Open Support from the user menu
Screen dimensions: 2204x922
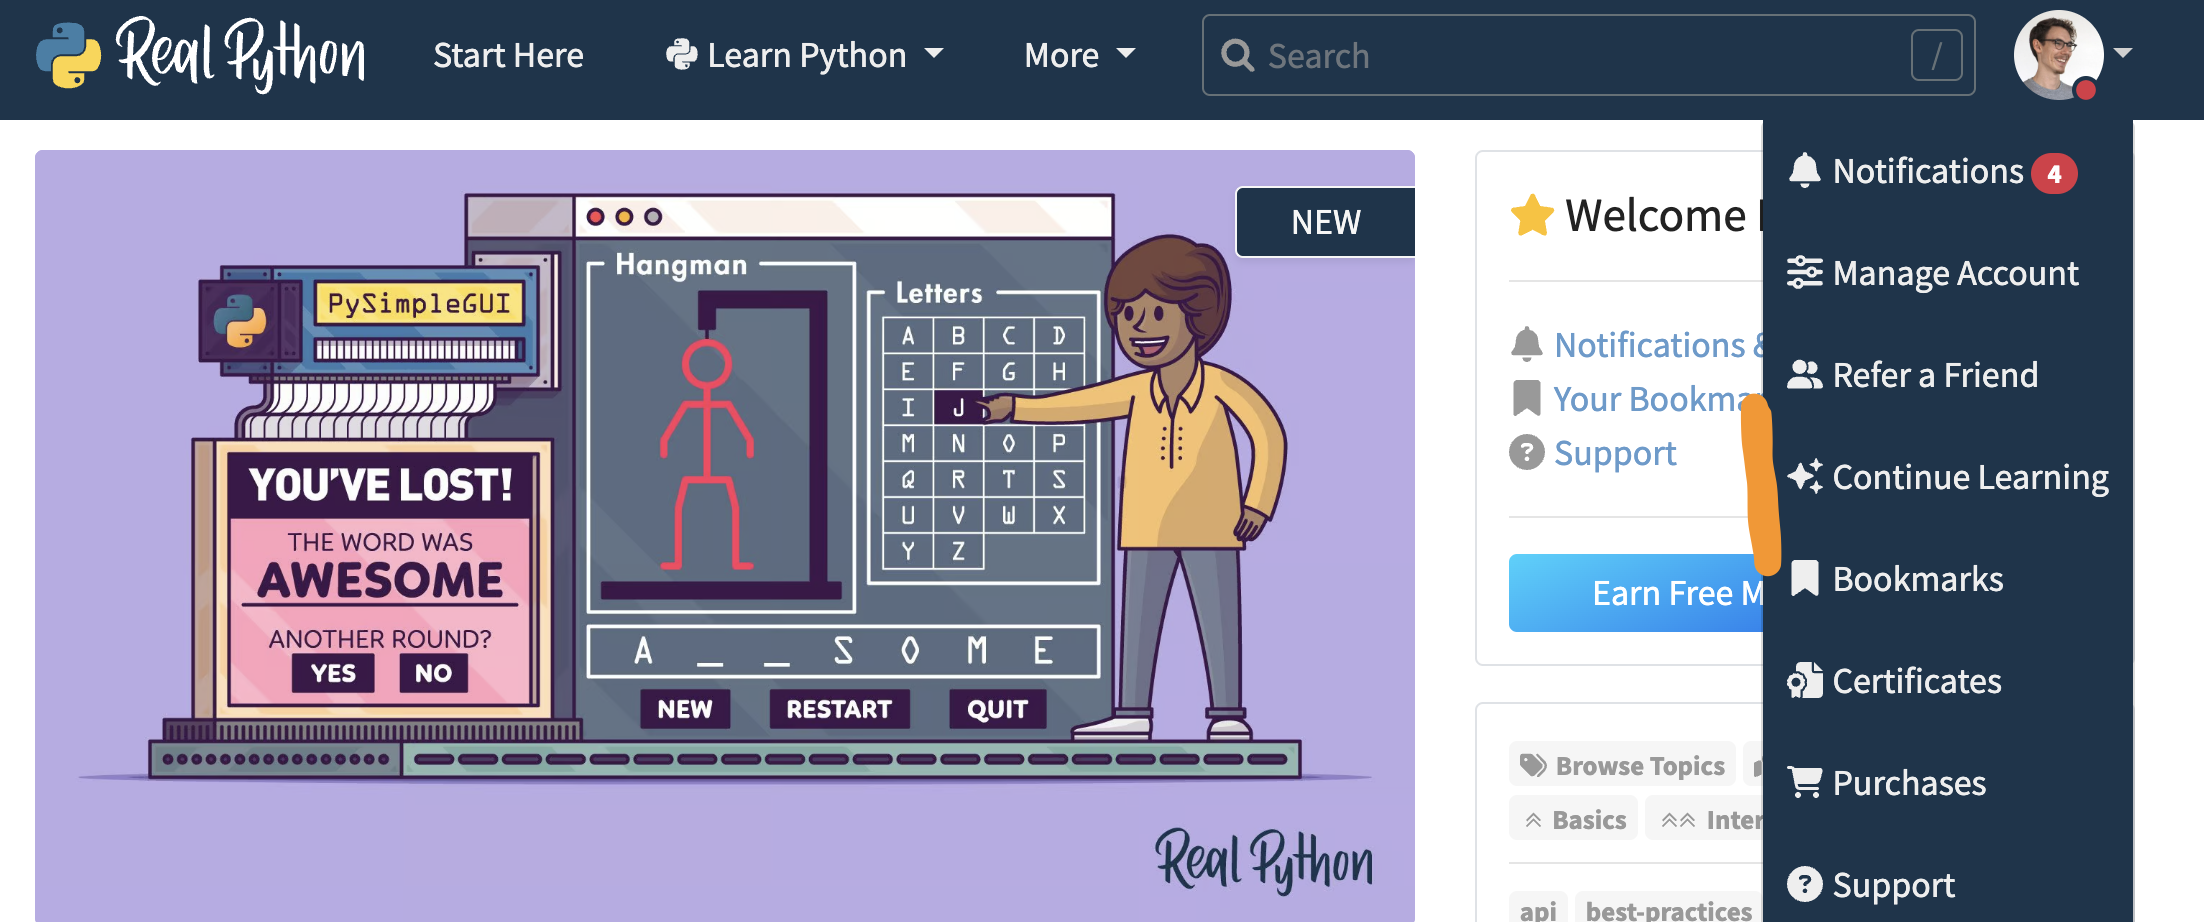click(1893, 885)
